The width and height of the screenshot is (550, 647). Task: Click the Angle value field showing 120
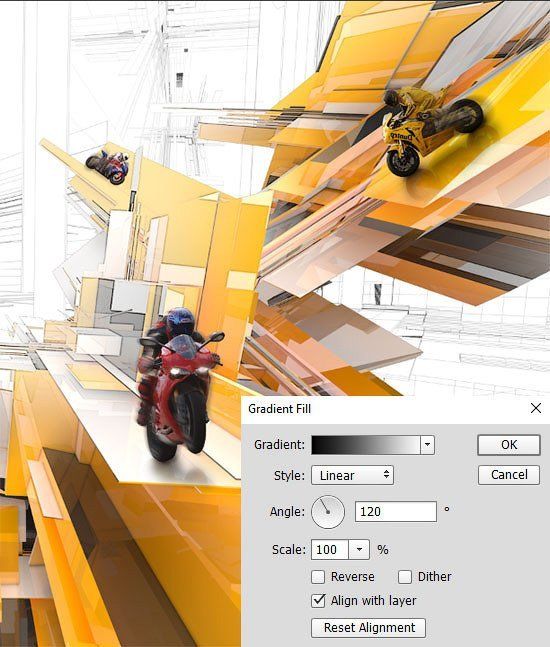396,512
